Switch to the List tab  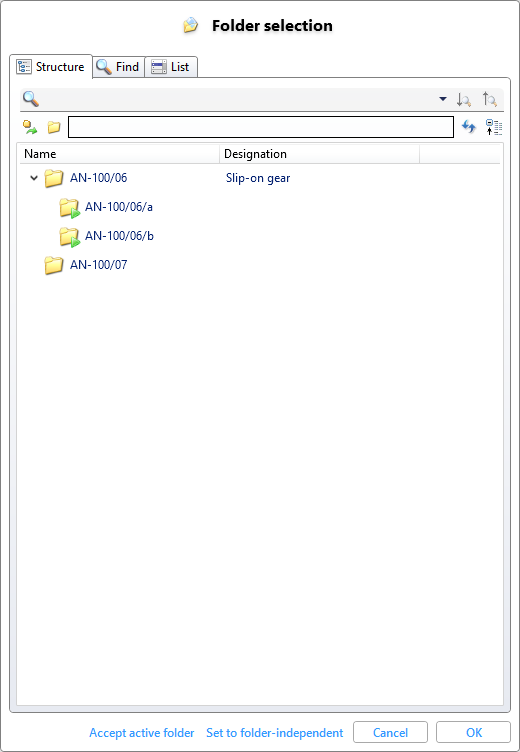171,67
